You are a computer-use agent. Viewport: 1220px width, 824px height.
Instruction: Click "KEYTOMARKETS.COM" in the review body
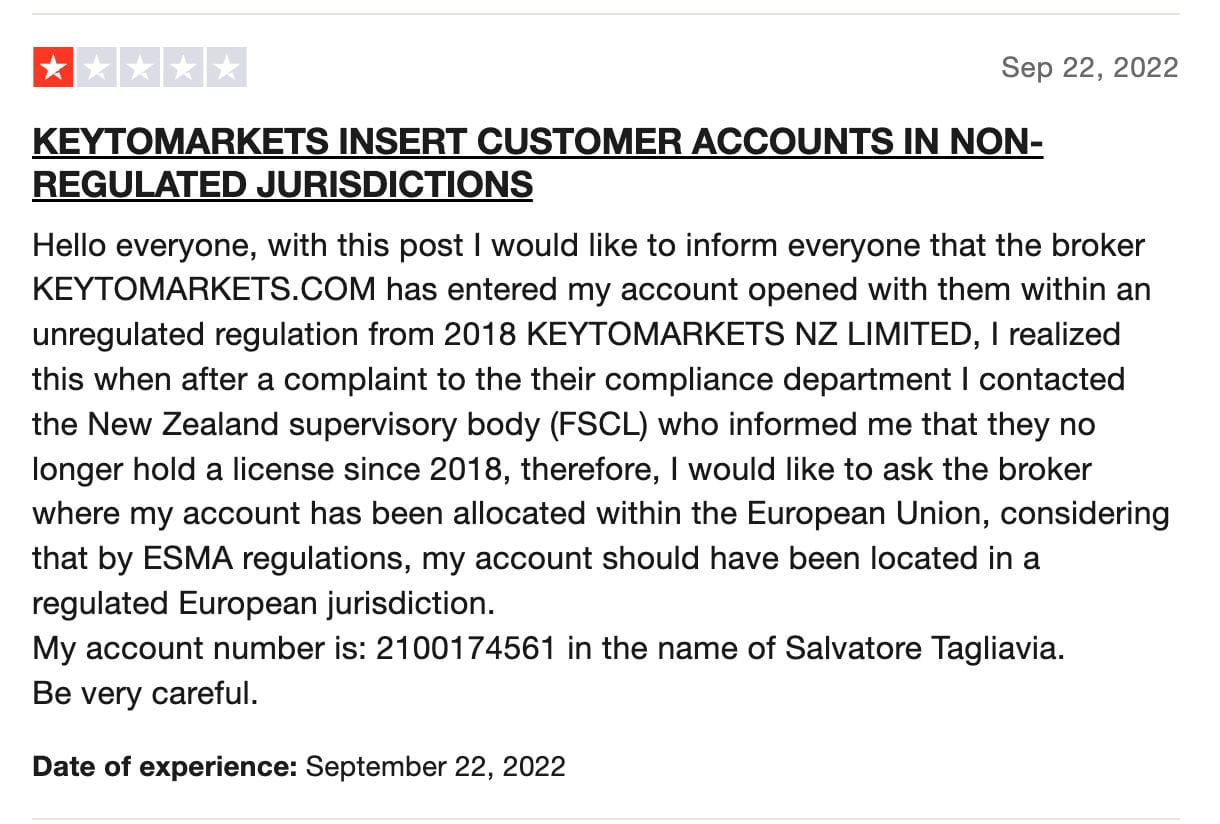point(205,289)
